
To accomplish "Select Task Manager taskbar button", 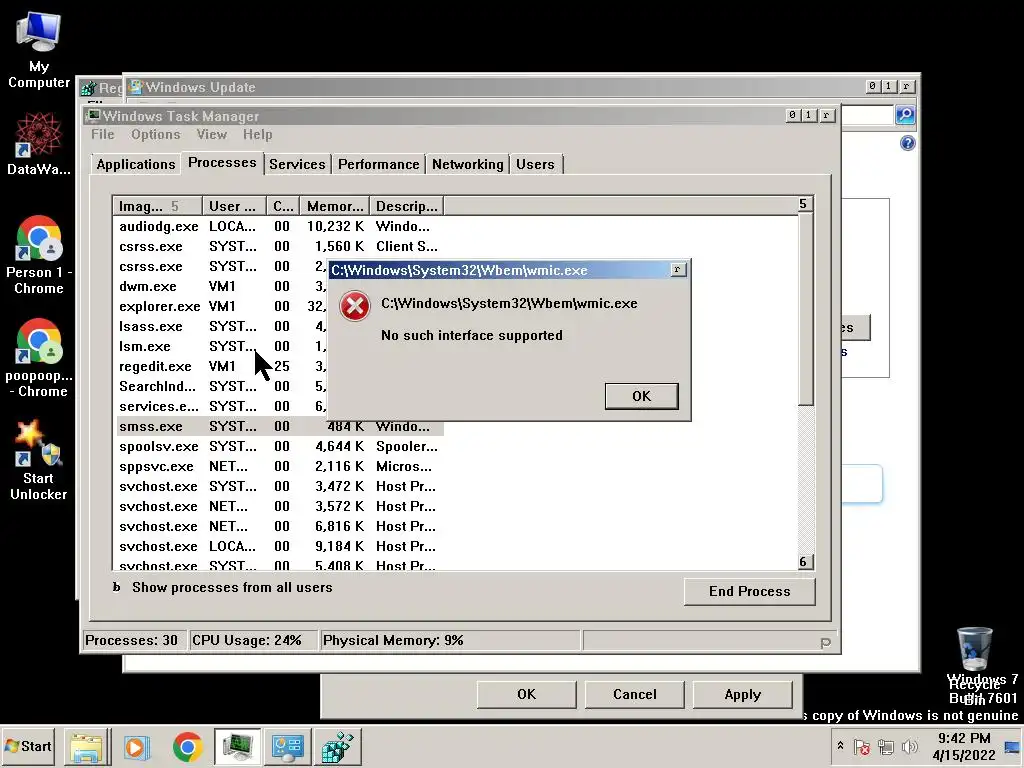I will (237, 746).
